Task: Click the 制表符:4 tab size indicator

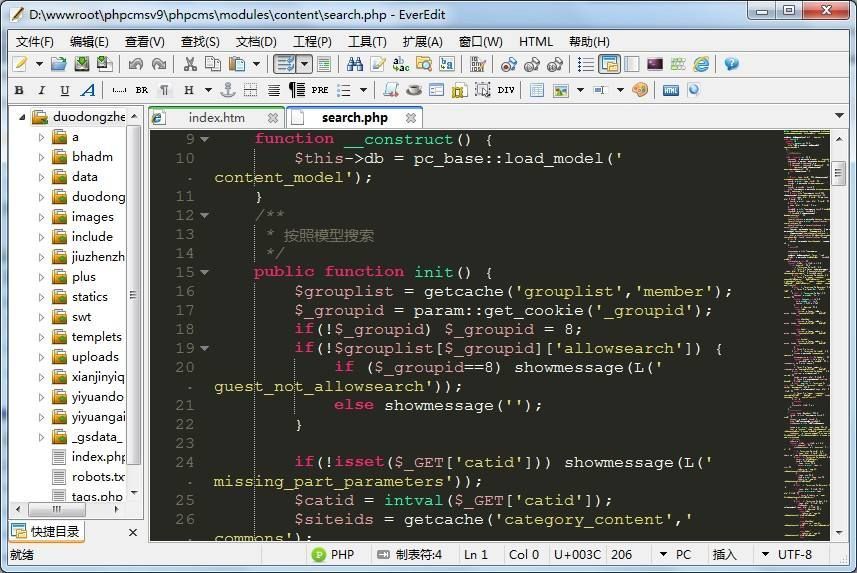Action: click(410, 554)
